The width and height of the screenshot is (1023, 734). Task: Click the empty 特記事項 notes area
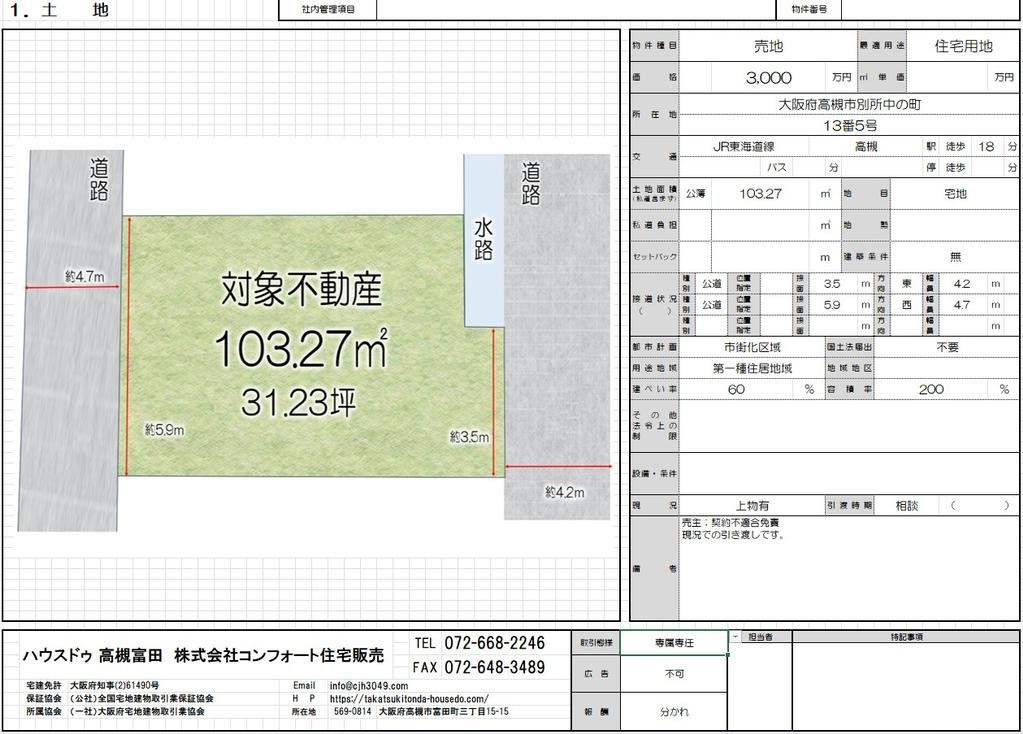[x=906, y=686]
